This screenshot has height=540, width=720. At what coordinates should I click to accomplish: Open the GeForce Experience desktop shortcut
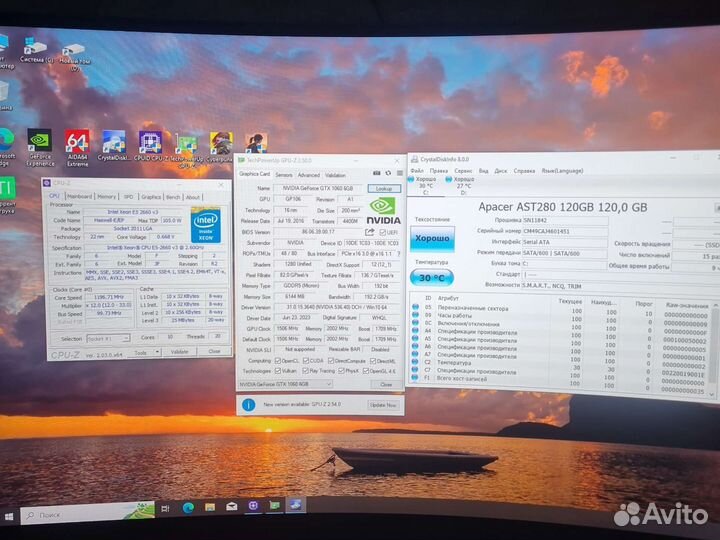coord(40,147)
